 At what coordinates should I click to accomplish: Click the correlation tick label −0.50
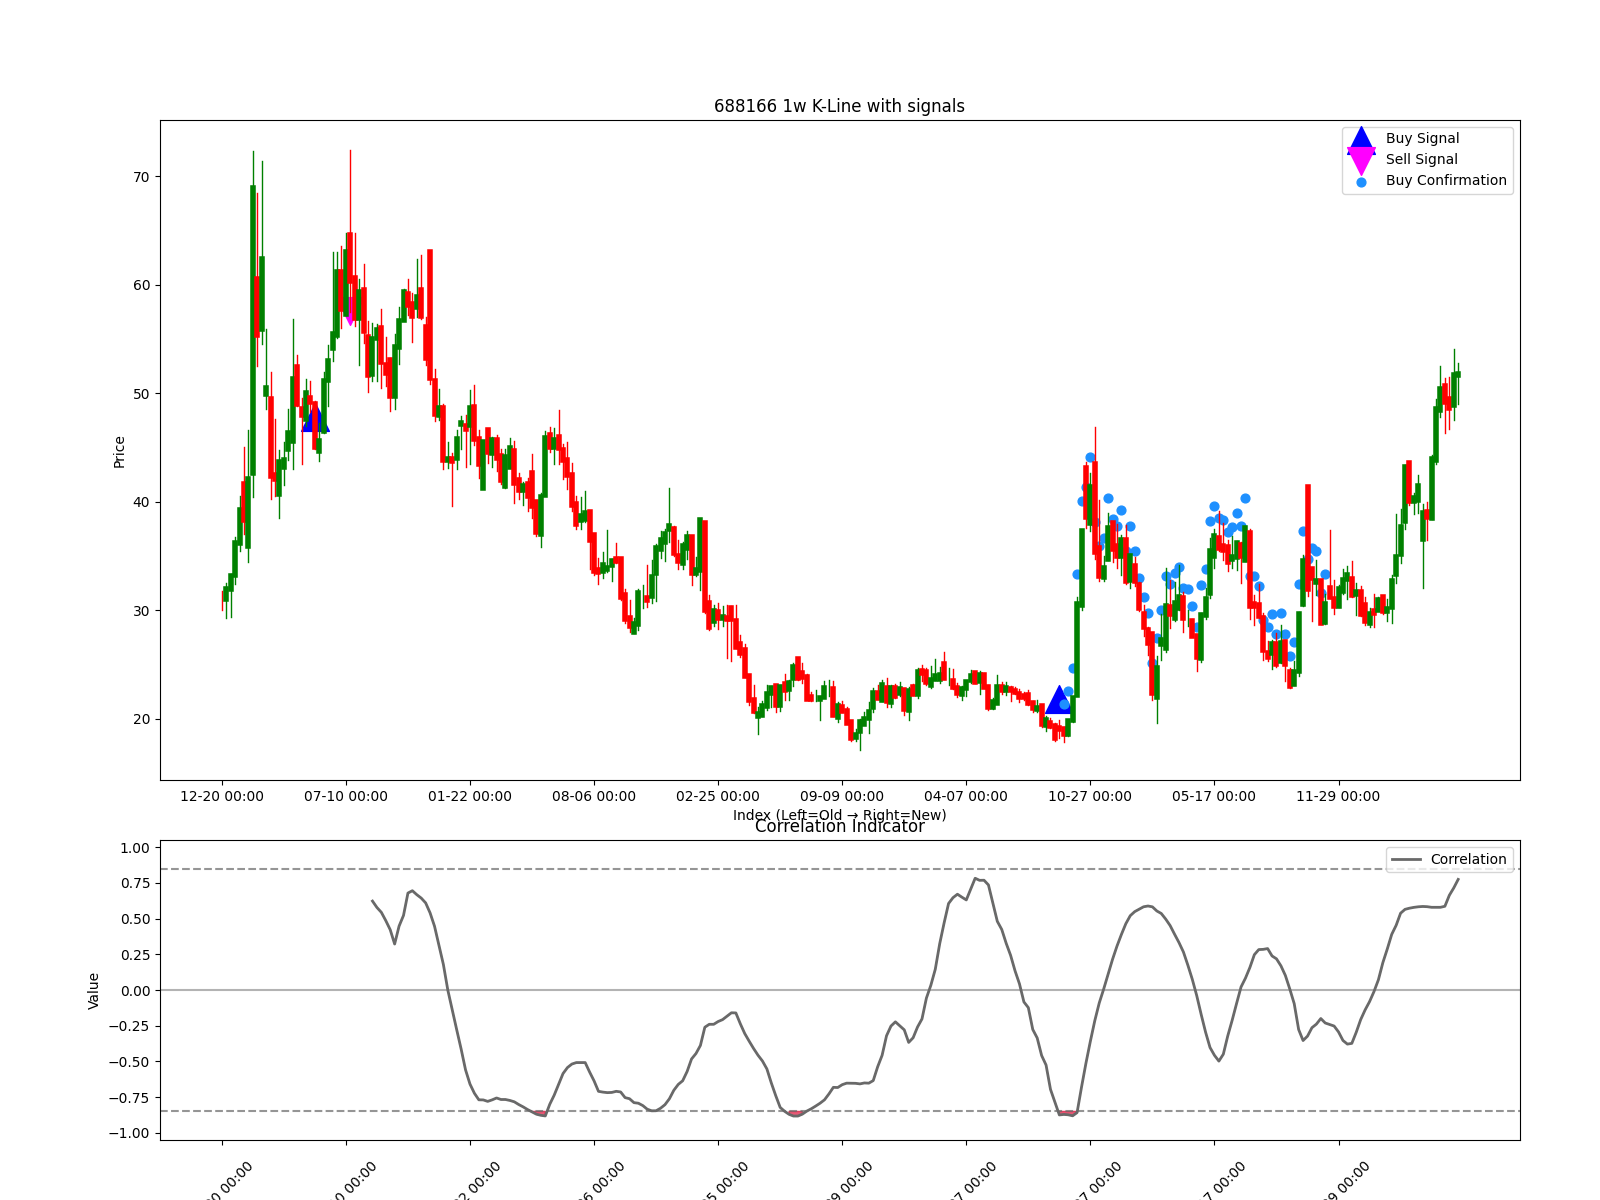pyautogui.click(x=130, y=1062)
